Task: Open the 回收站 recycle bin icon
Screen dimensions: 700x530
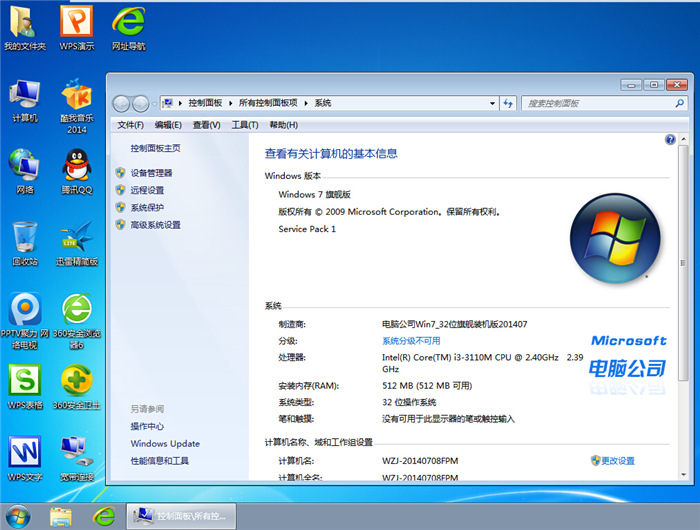Action: (x=25, y=240)
